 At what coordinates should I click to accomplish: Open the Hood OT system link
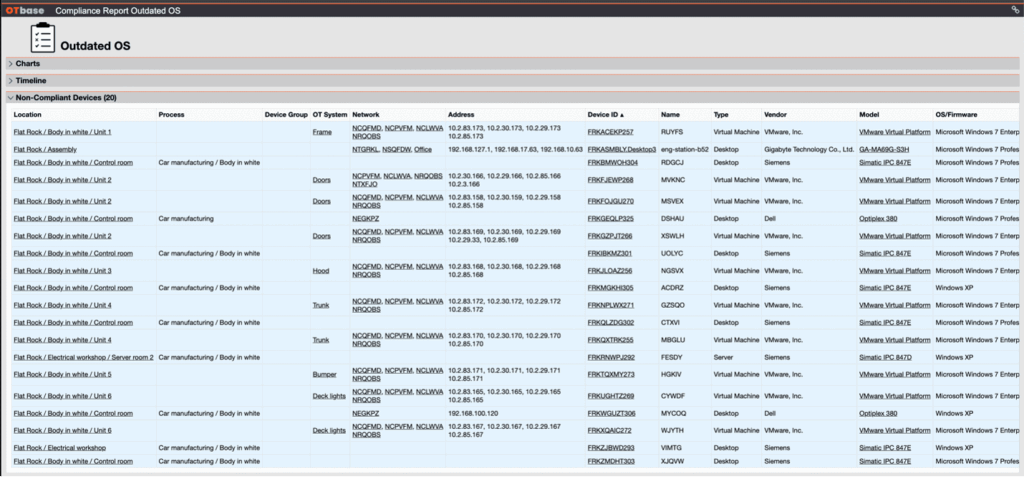(321, 271)
